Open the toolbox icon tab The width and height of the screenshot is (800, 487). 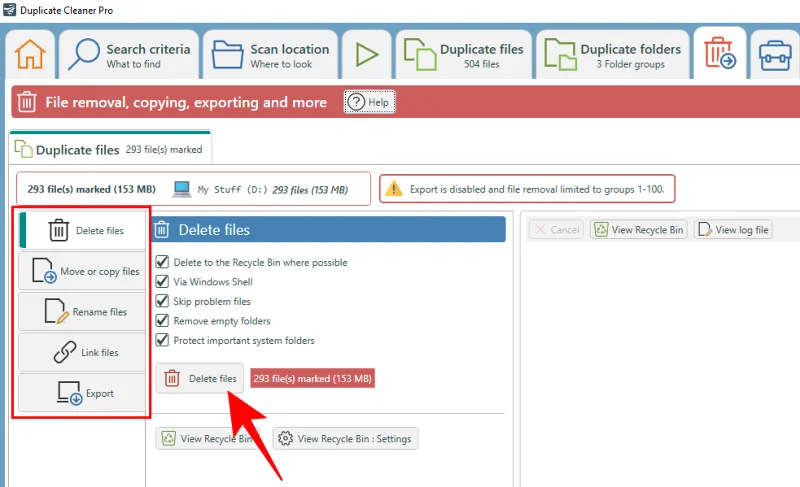point(774,54)
